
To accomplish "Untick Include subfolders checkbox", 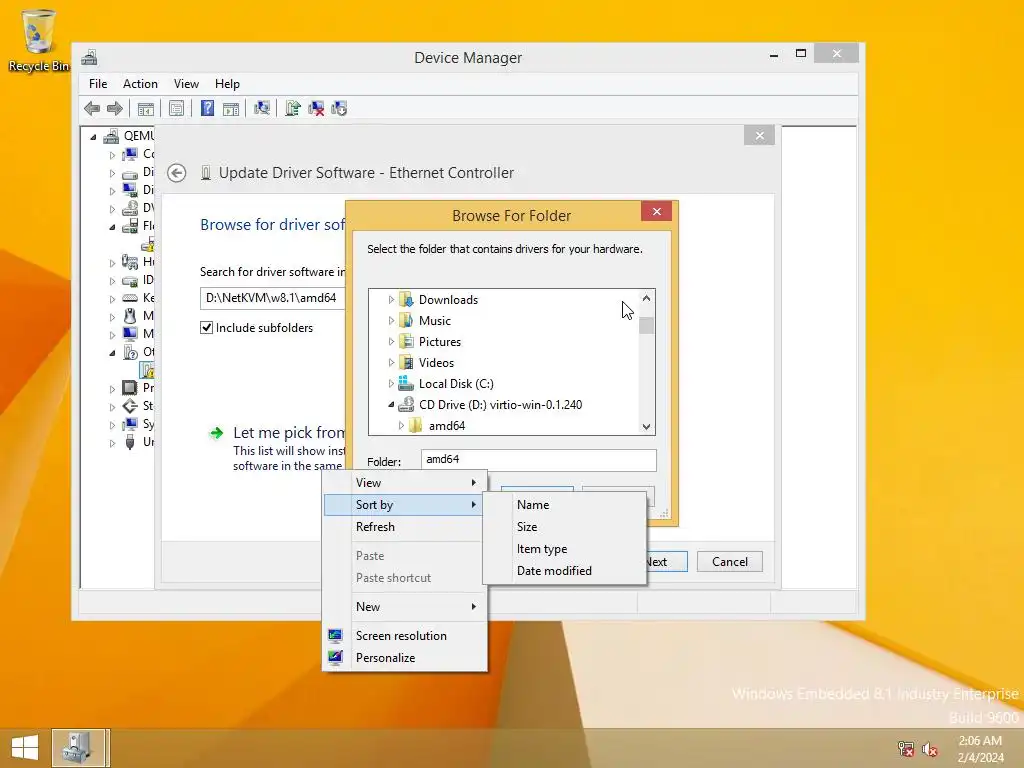I will click(206, 328).
